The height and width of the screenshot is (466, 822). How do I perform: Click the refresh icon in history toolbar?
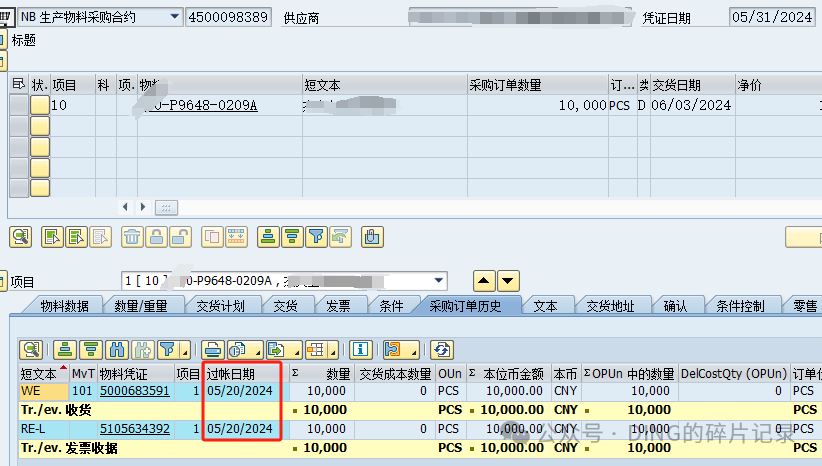point(442,350)
